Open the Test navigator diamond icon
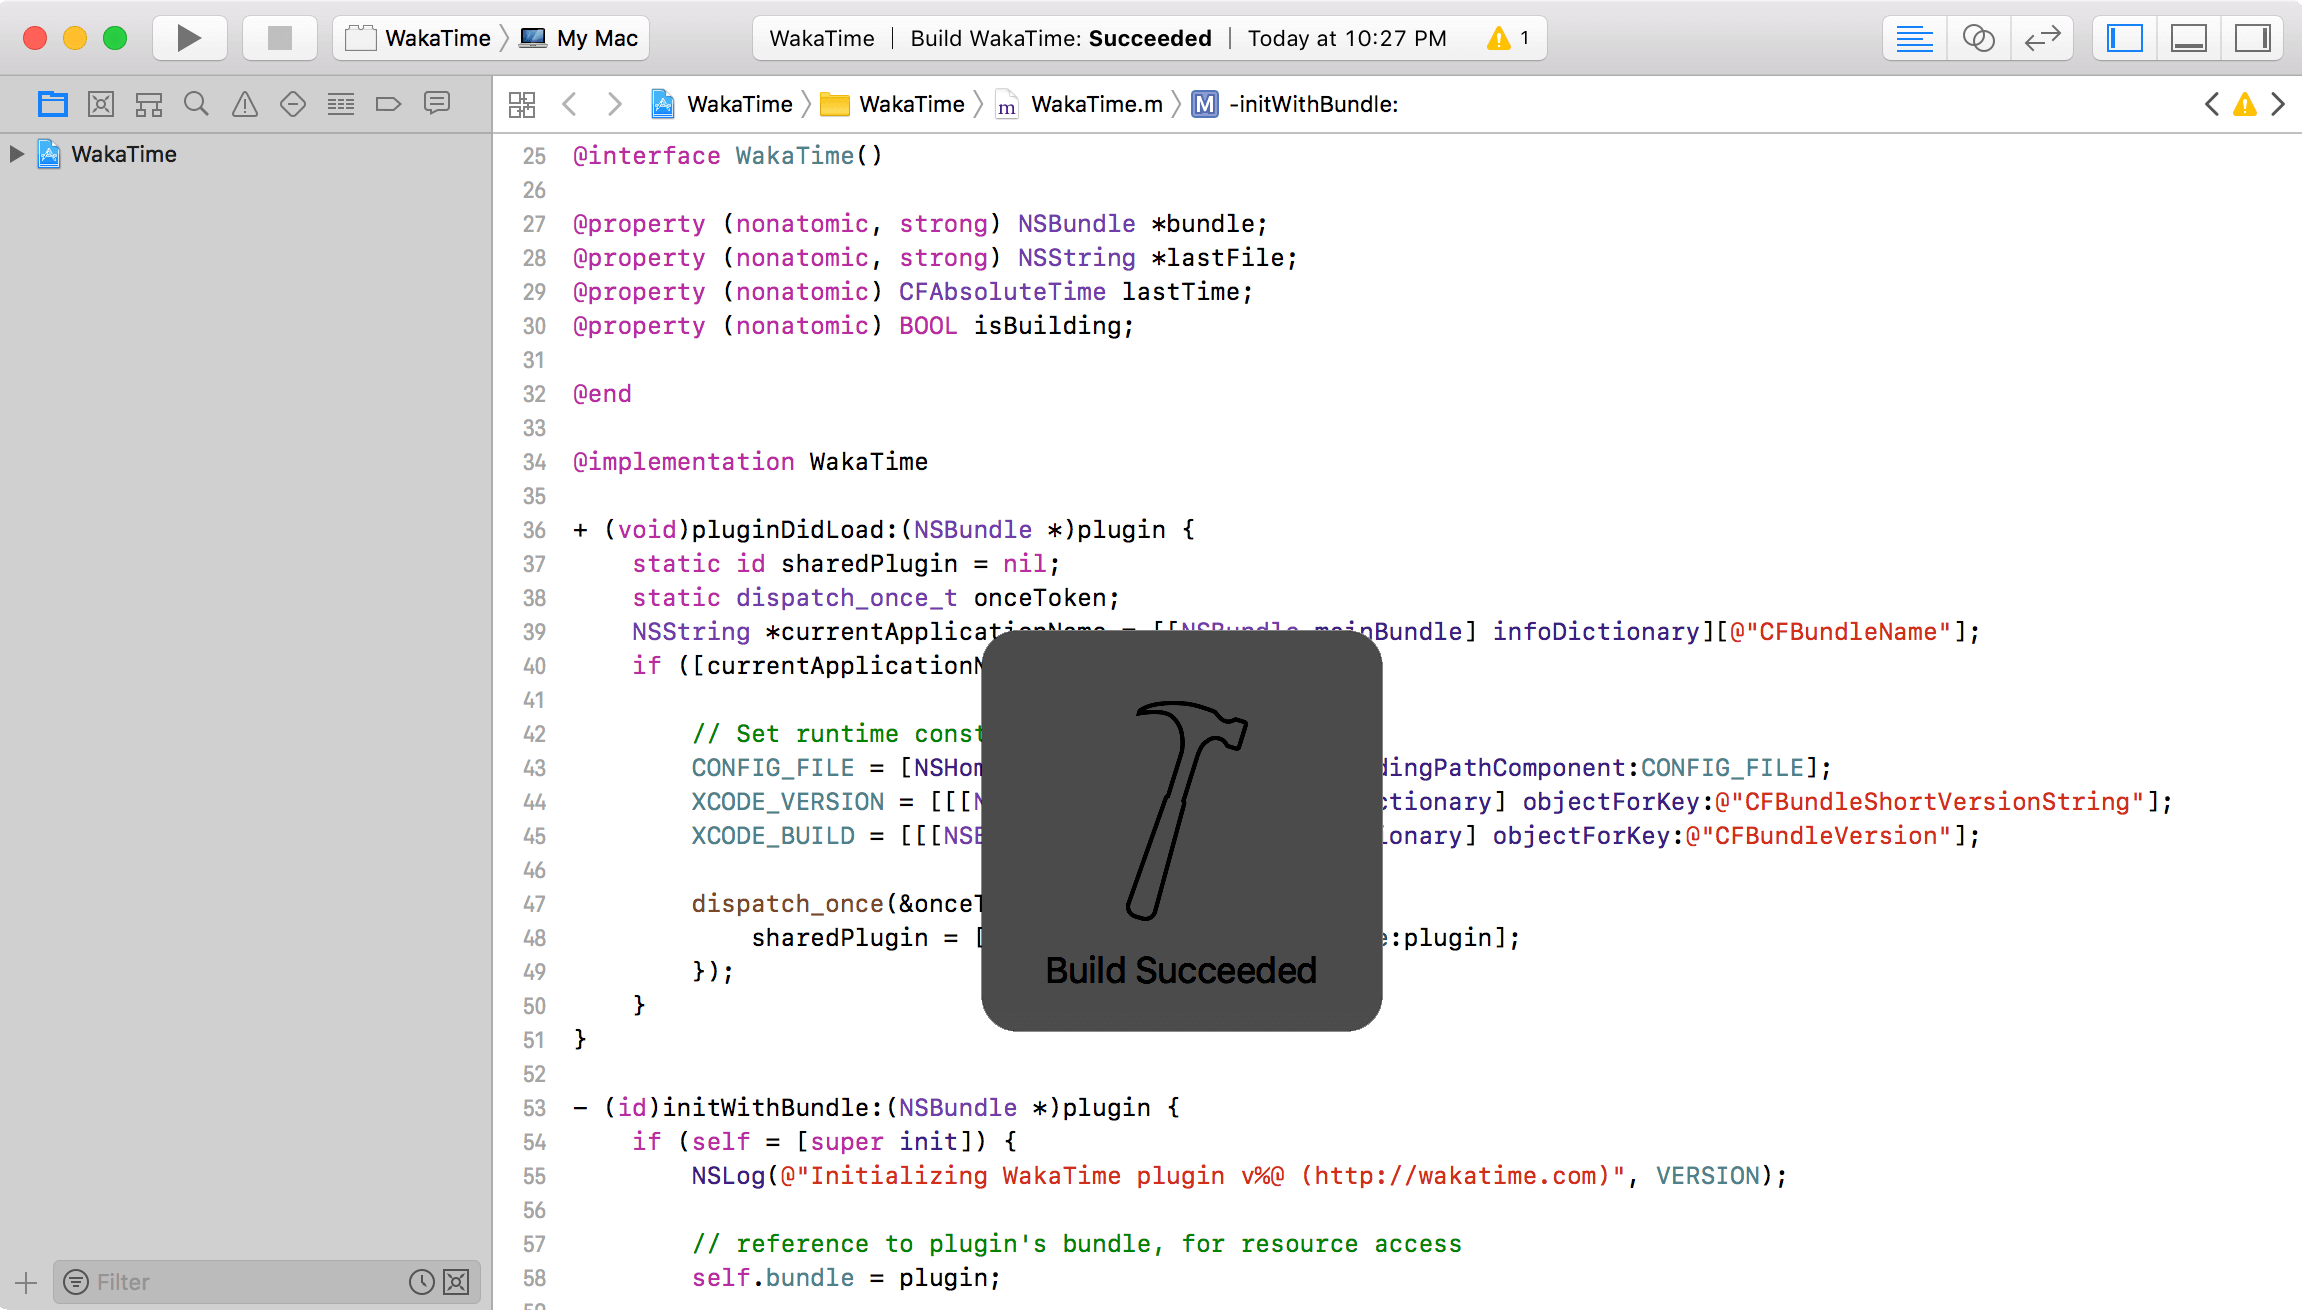Screen dimensions: 2302x1310 pos(292,104)
